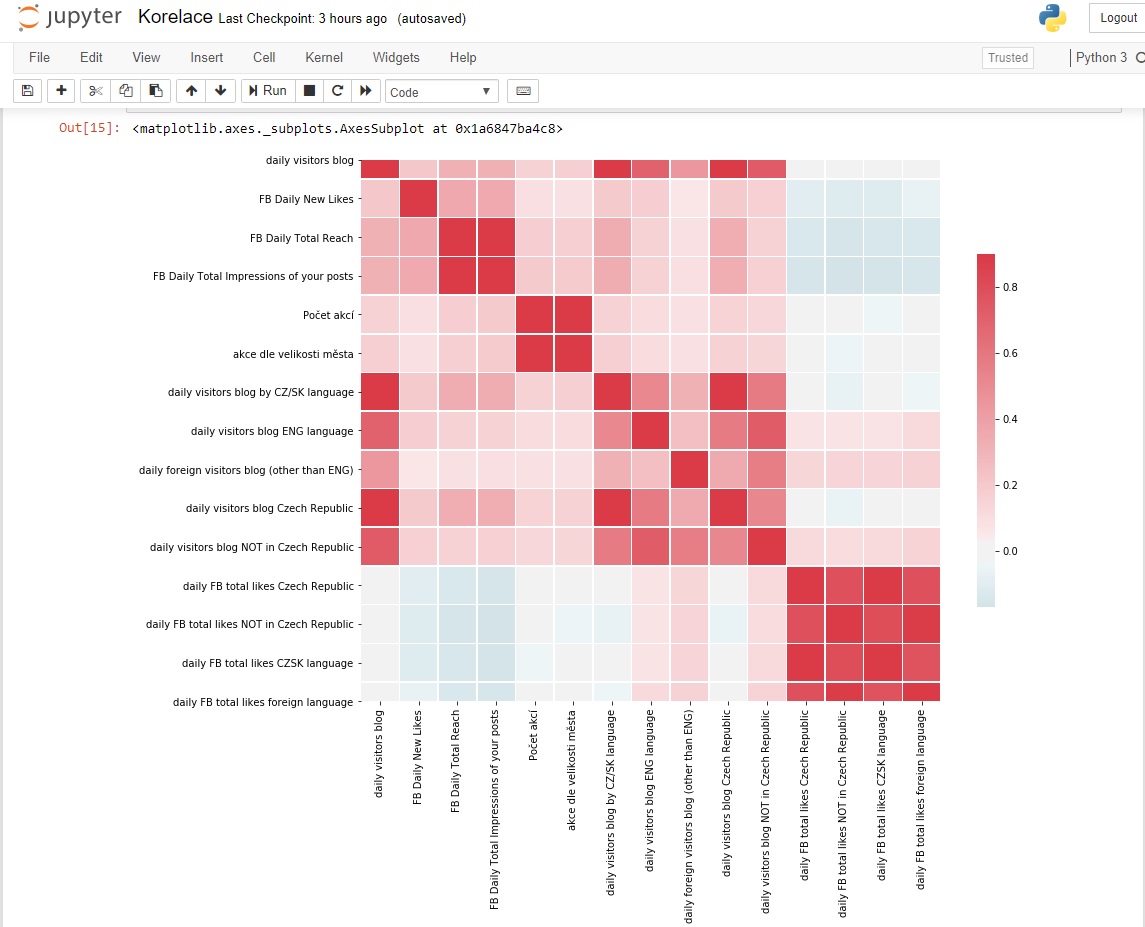
Task: Click the Korelace notebook title to rename
Action: coord(174,17)
